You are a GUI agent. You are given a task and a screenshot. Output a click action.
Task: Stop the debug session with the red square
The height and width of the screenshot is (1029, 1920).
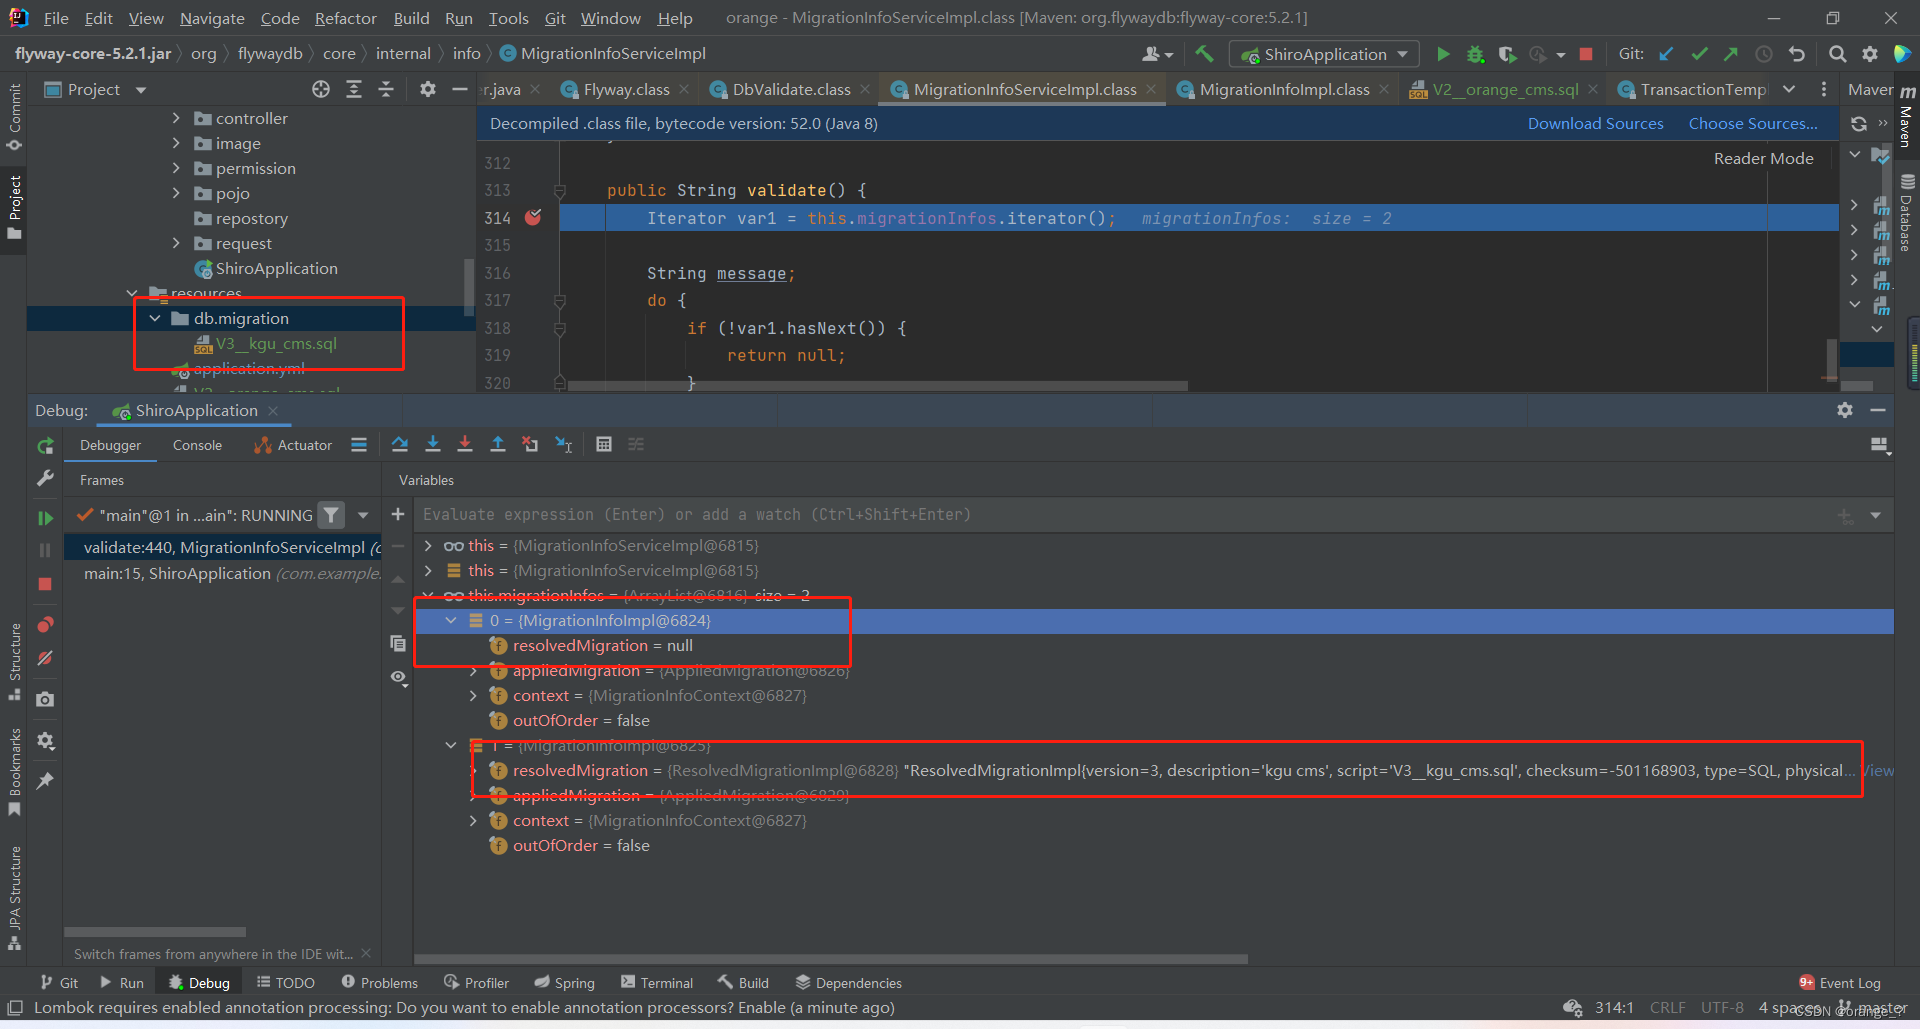point(45,584)
